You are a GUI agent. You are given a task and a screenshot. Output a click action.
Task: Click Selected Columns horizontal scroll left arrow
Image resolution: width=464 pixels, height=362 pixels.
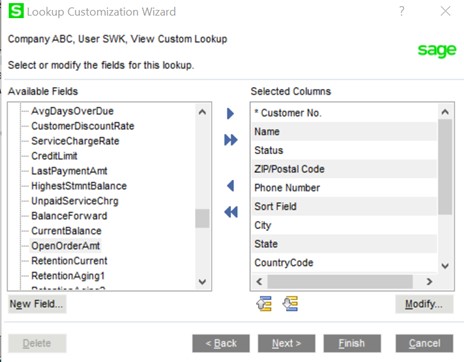(x=259, y=282)
